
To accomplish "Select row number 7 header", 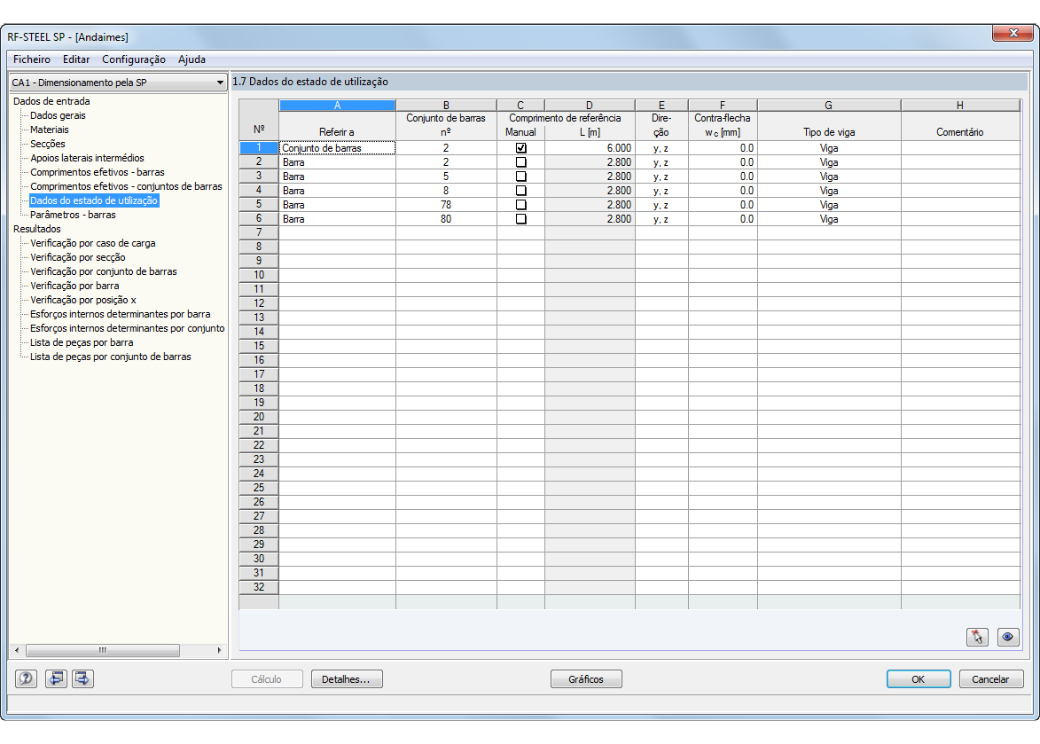I will click(x=259, y=233).
